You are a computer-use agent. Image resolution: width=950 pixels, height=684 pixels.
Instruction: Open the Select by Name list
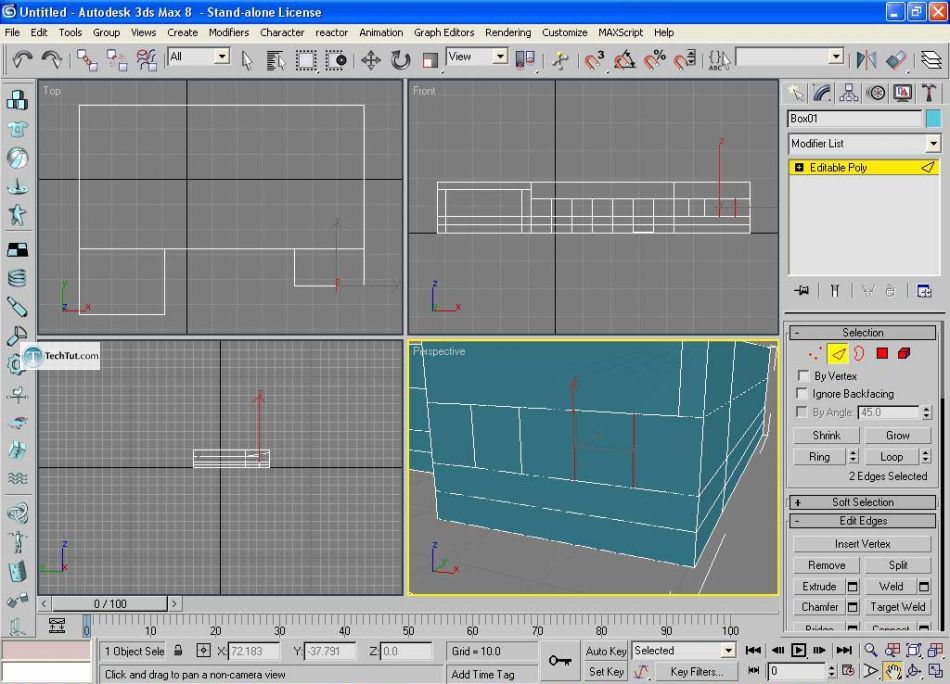click(276, 60)
